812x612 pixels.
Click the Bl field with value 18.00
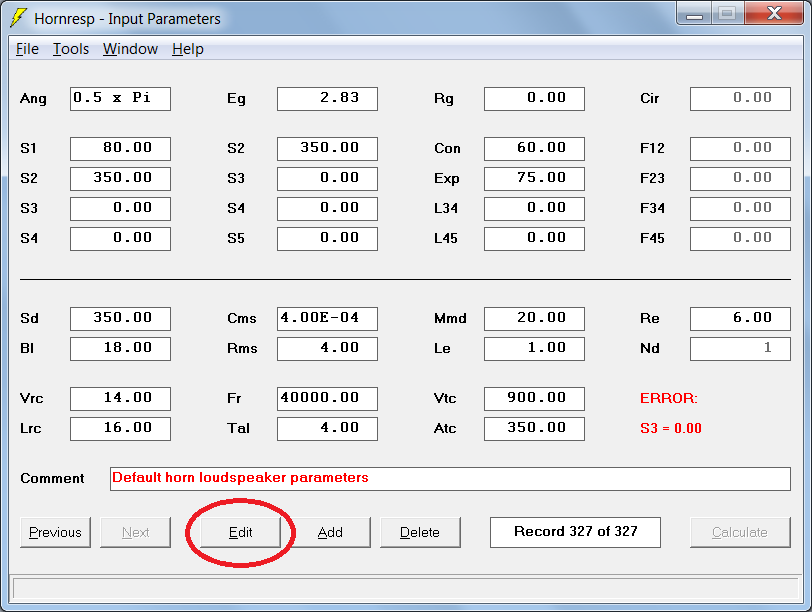120,348
